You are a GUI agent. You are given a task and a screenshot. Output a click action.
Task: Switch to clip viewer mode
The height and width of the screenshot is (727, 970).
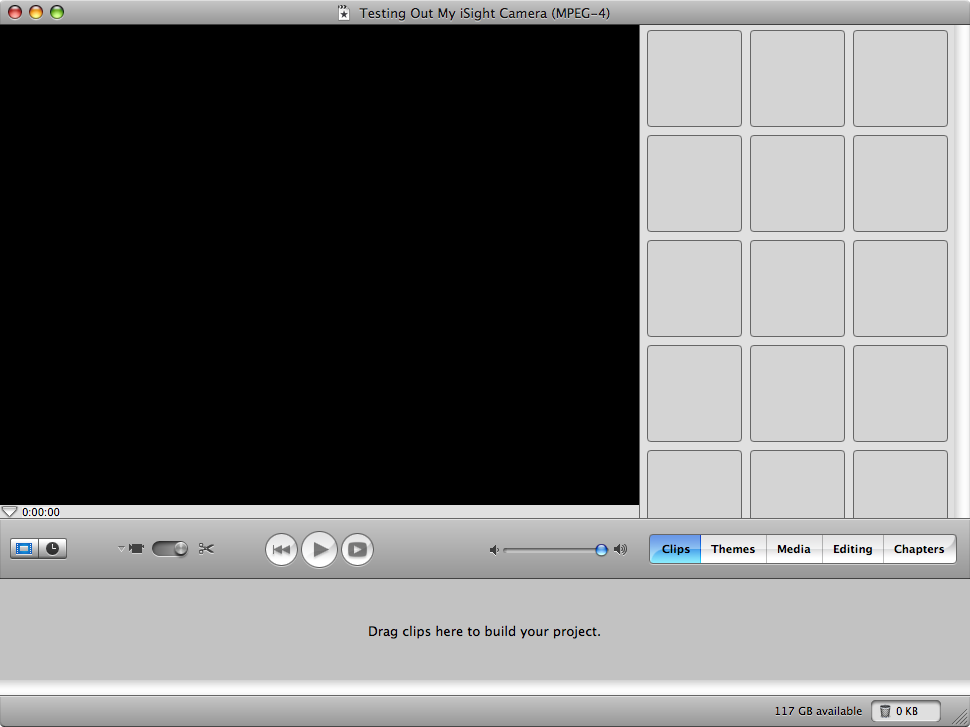pos(24,549)
